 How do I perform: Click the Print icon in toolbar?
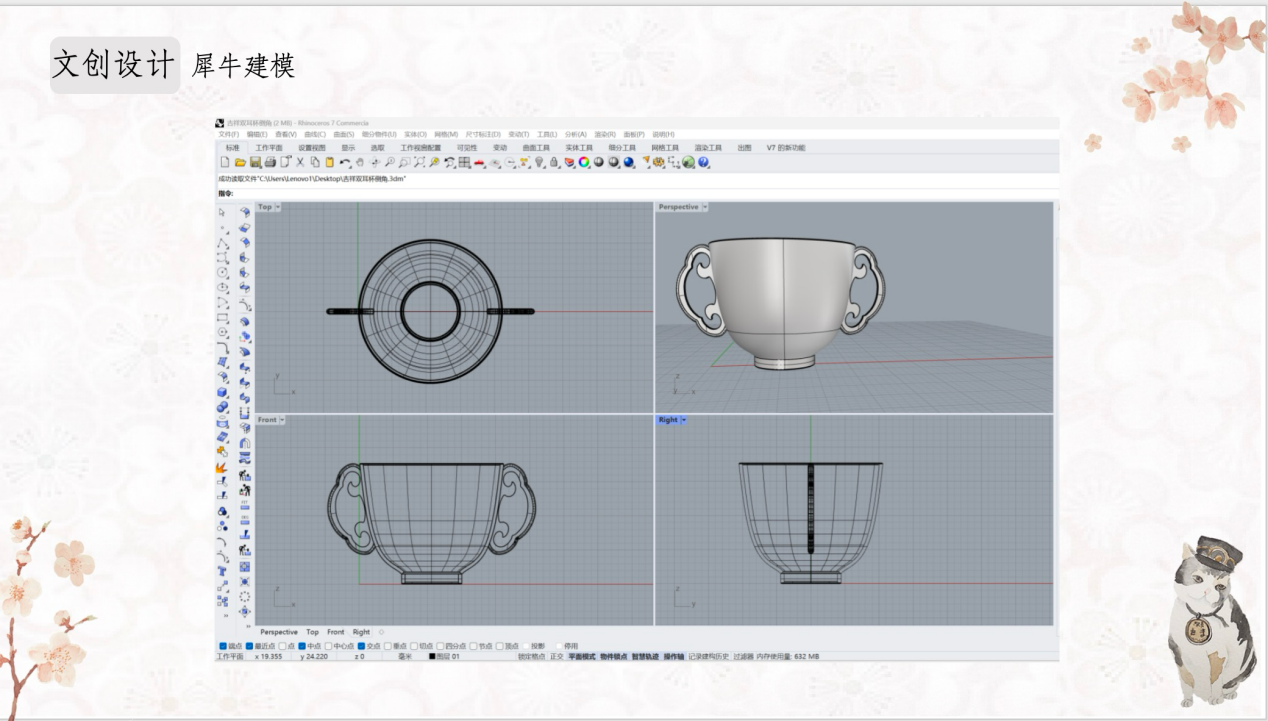coord(270,162)
